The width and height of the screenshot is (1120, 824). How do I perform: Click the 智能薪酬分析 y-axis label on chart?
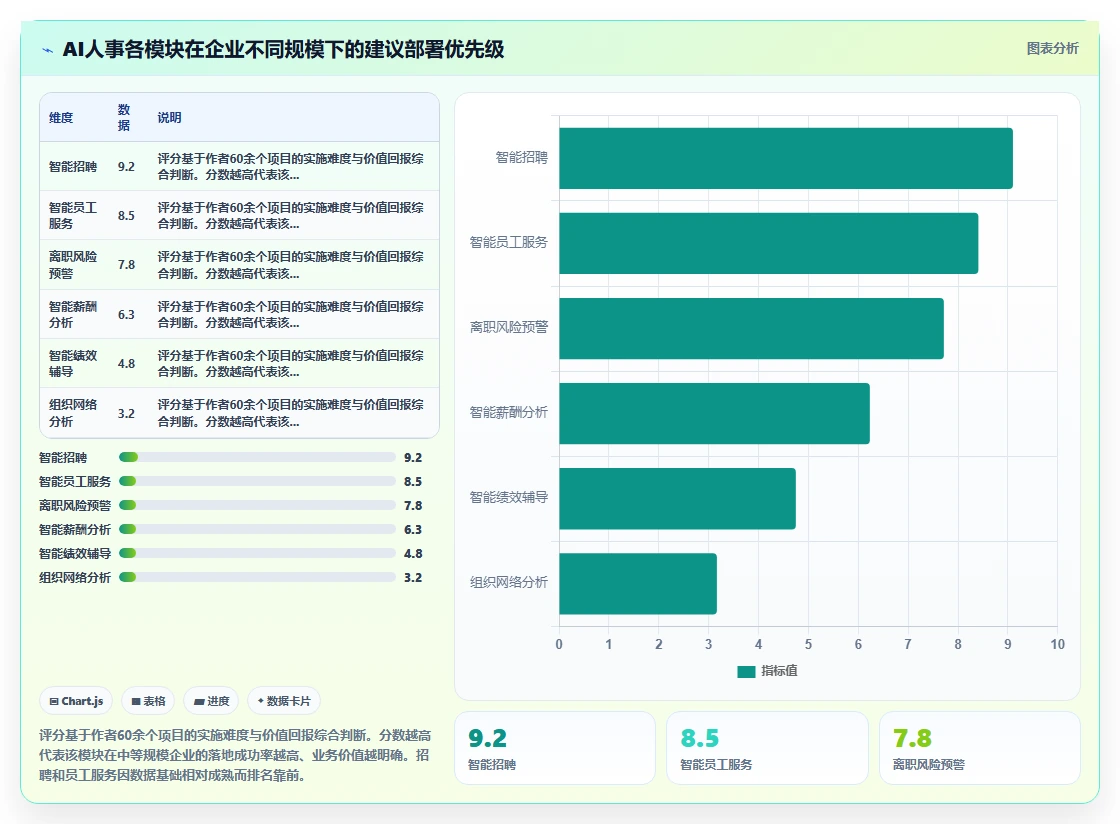pyautogui.click(x=509, y=412)
